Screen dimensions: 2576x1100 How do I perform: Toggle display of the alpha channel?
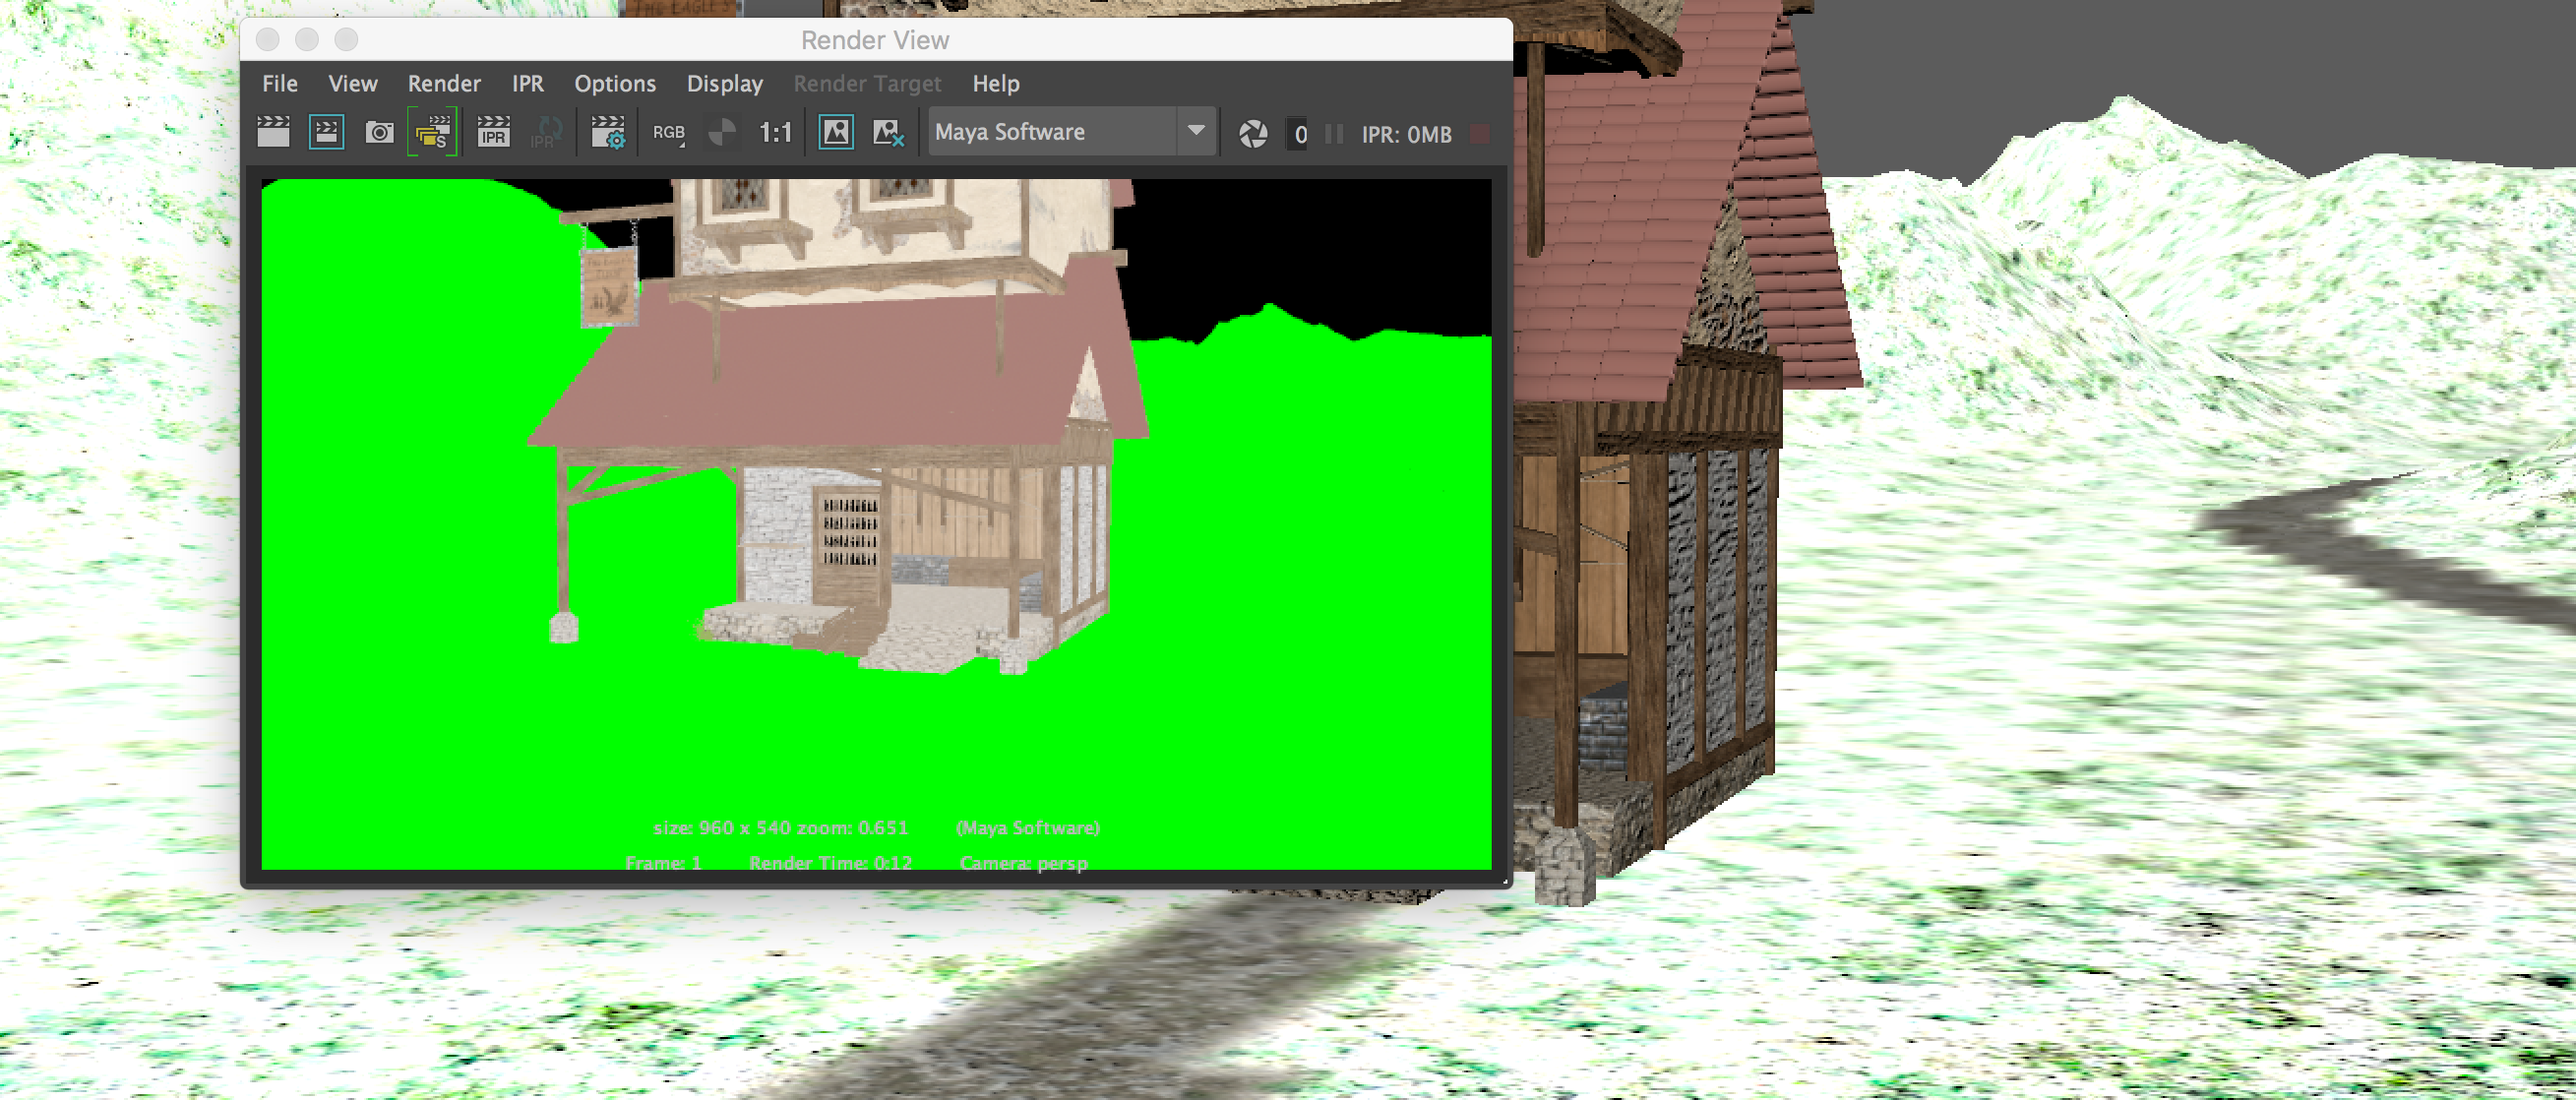(x=722, y=131)
